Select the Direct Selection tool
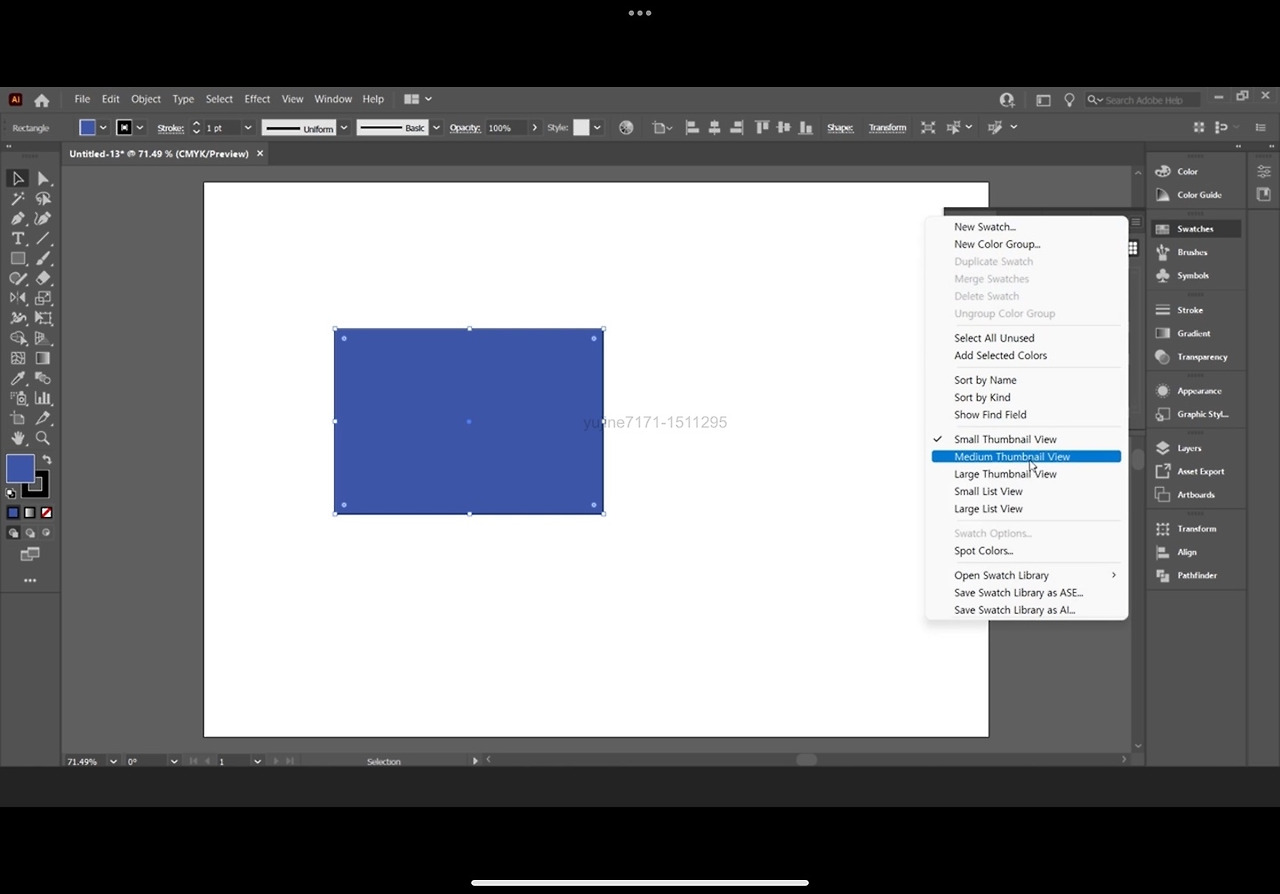 click(43, 178)
